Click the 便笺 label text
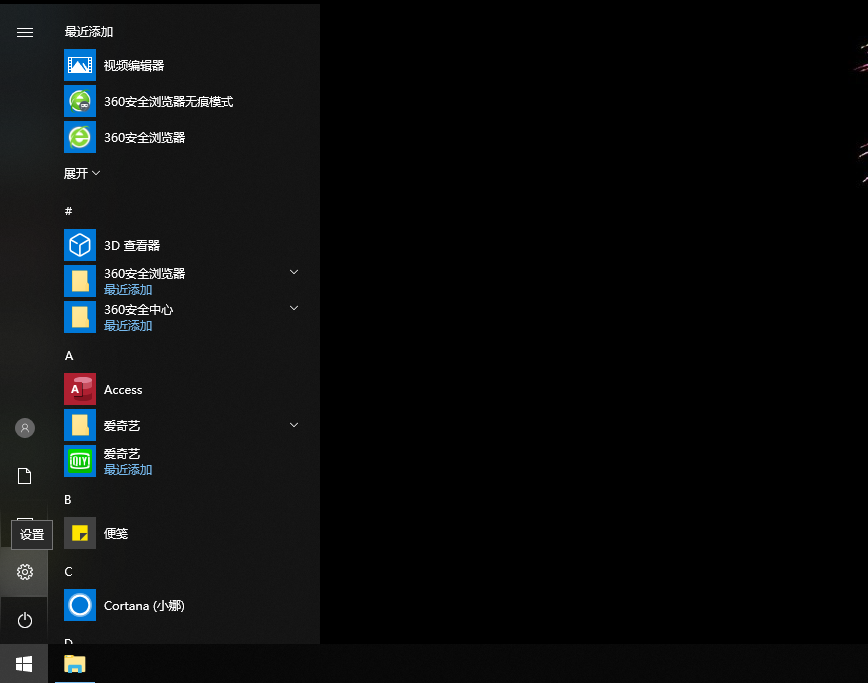 tap(116, 533)
